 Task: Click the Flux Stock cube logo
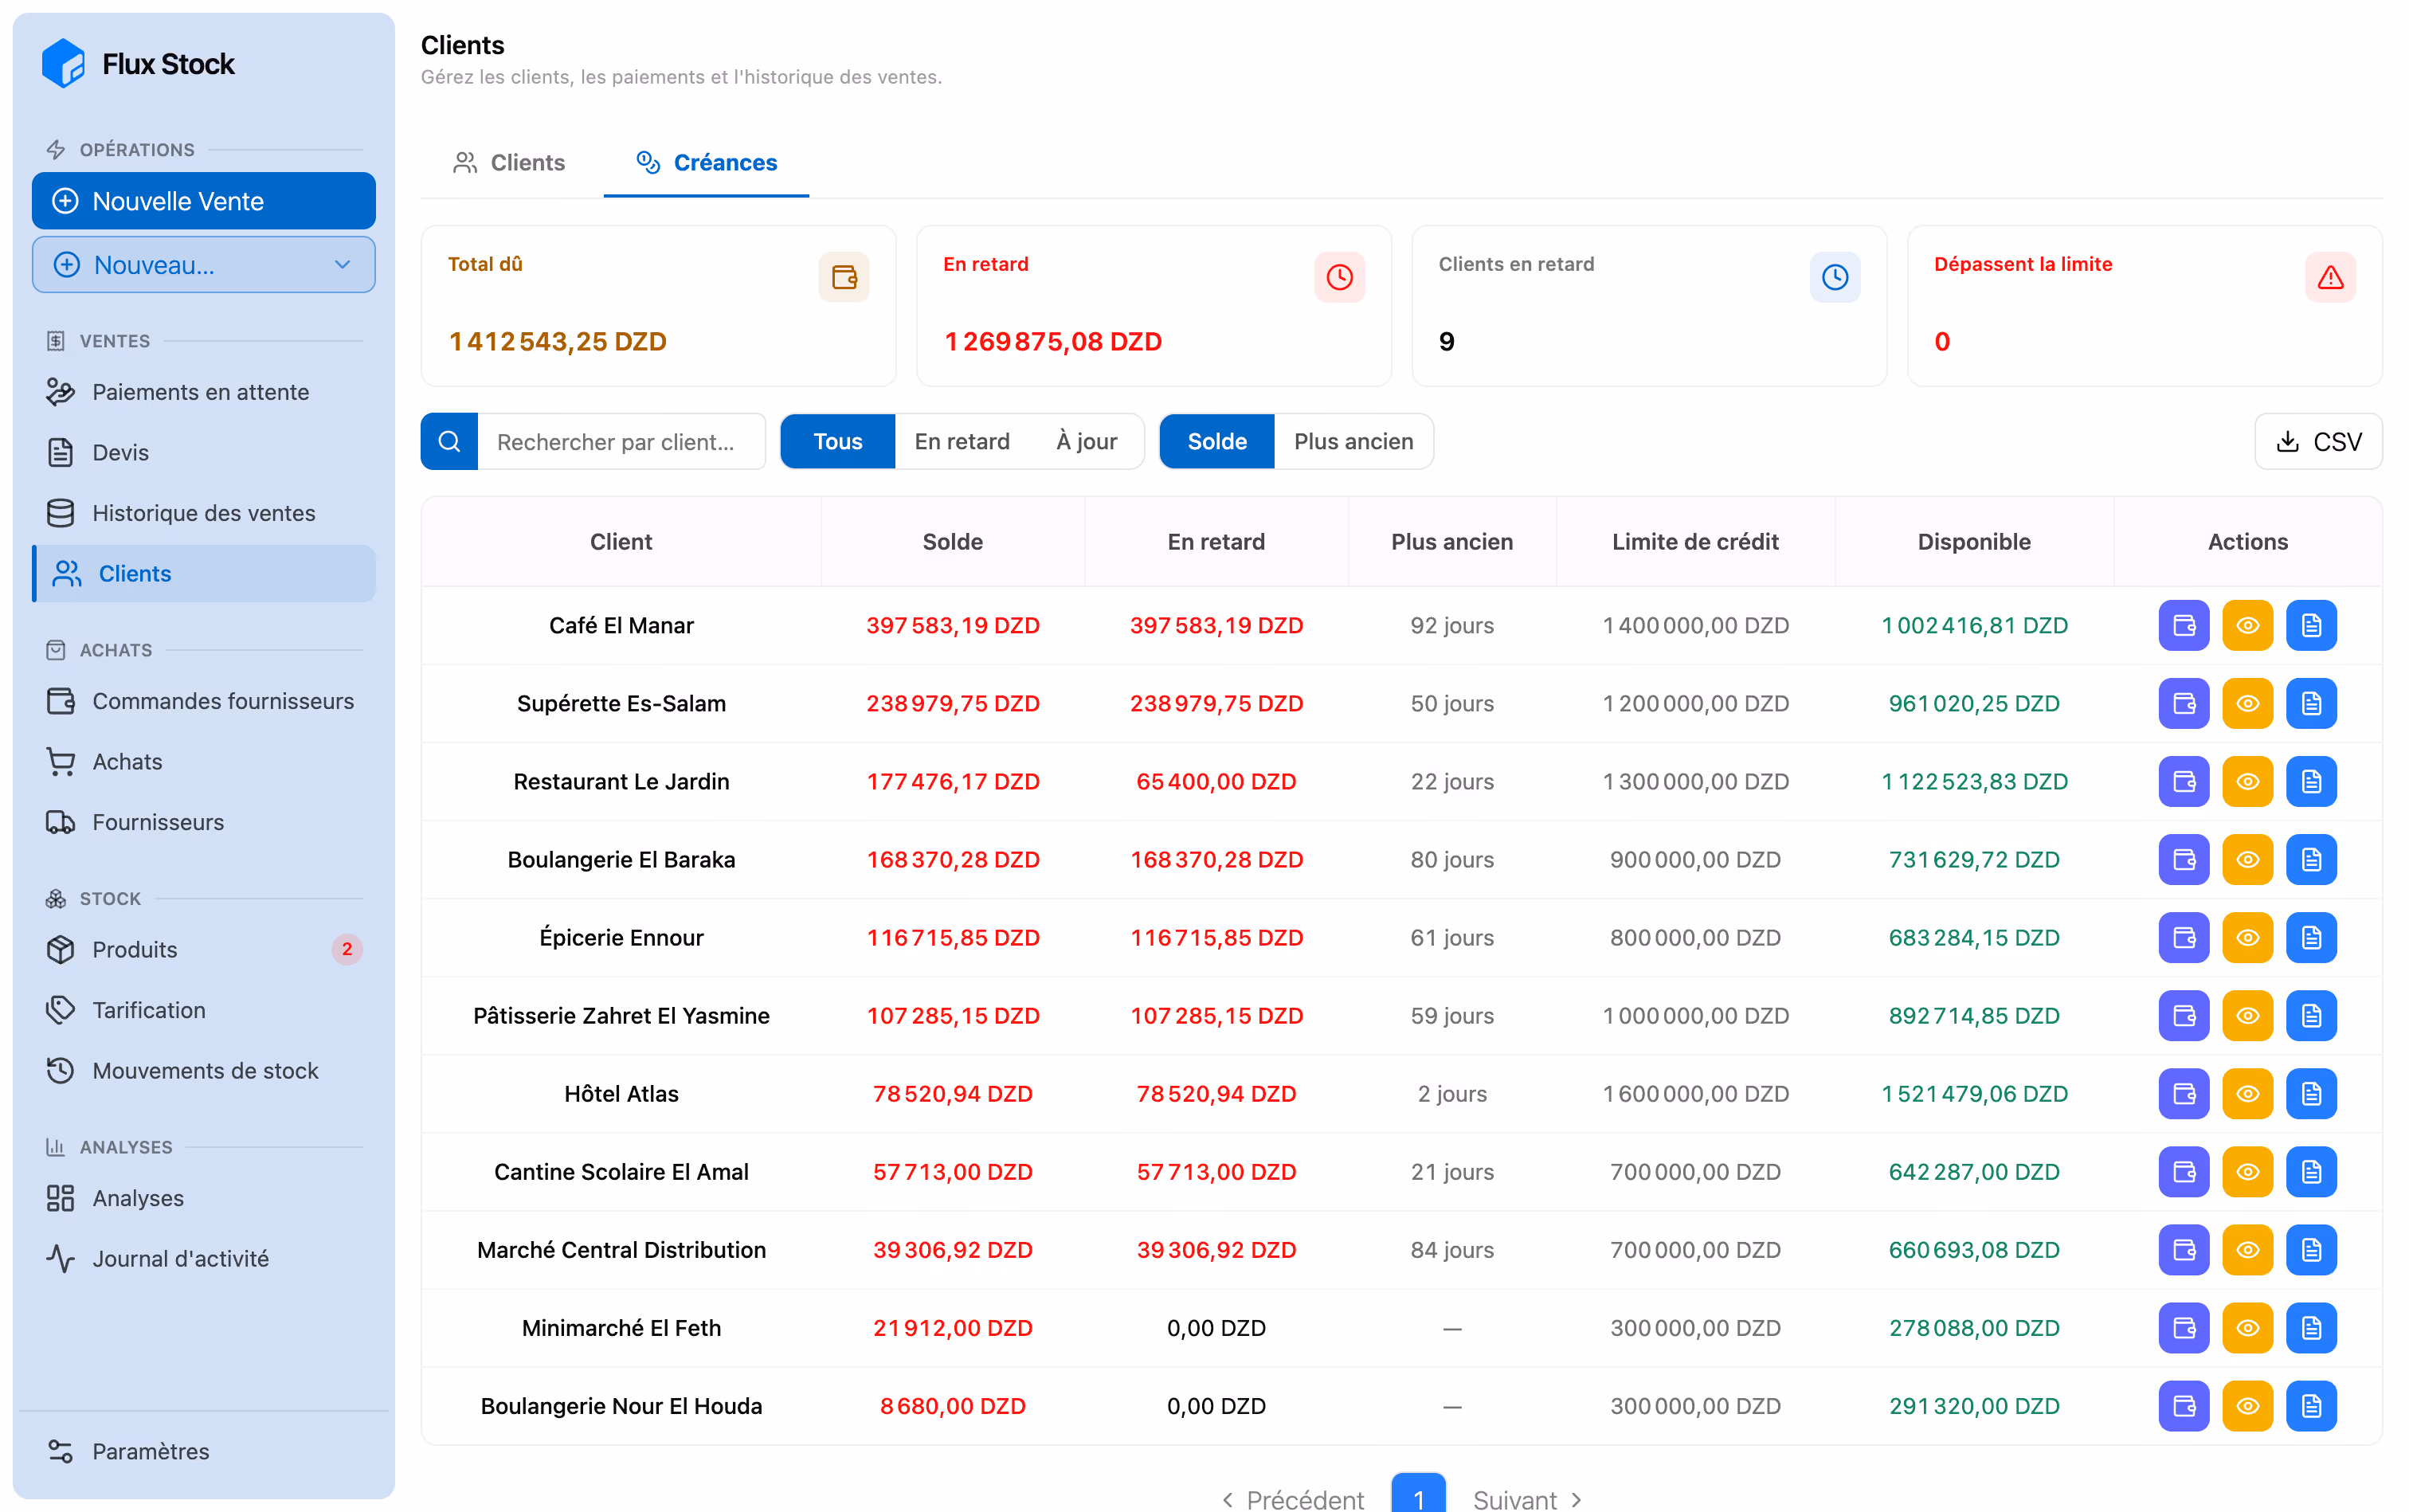(x=64, y=63)
